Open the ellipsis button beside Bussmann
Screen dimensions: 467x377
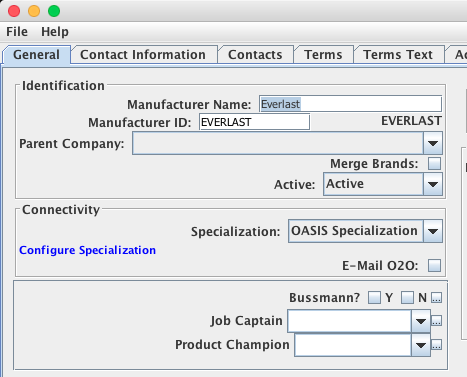click(436, 297)
